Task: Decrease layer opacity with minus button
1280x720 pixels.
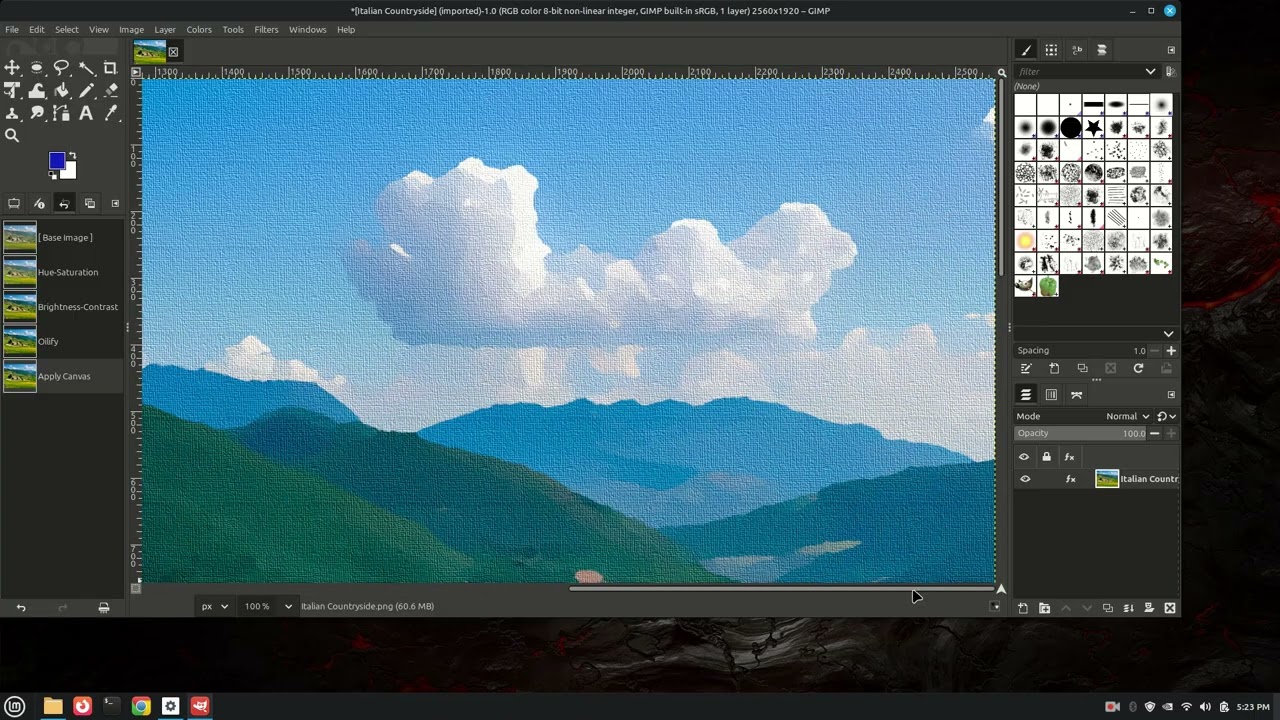Action: tap(1155, 433)
